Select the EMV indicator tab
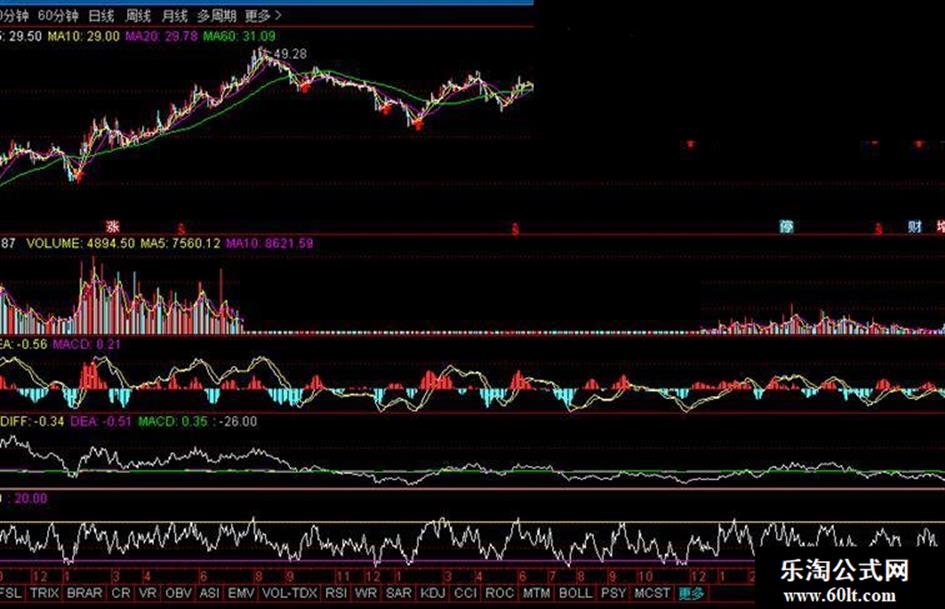 click(x=241, y=593)
